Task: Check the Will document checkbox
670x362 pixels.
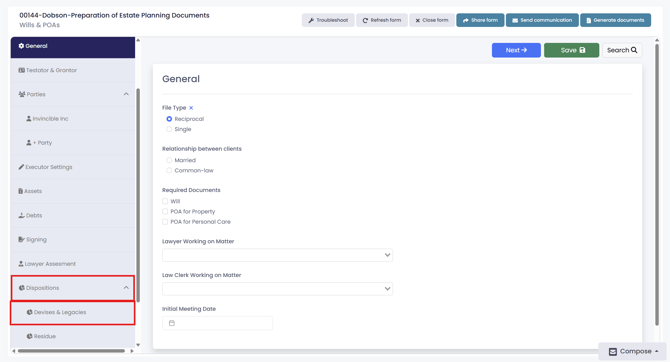Action: pyautogui.click(x=165, y=201)
